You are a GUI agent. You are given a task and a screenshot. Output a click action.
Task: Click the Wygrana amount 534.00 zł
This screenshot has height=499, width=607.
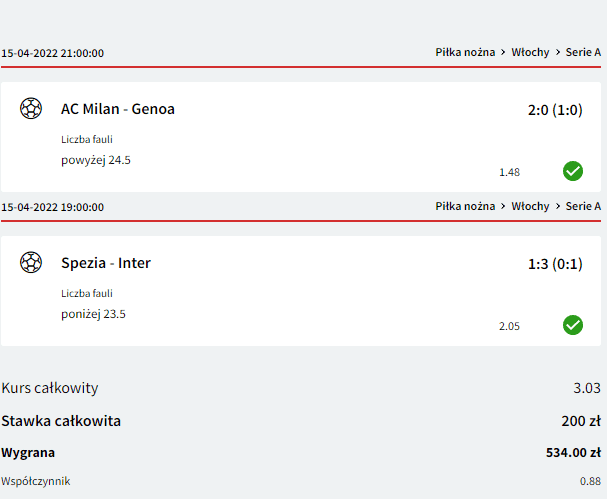coord(573,453)
